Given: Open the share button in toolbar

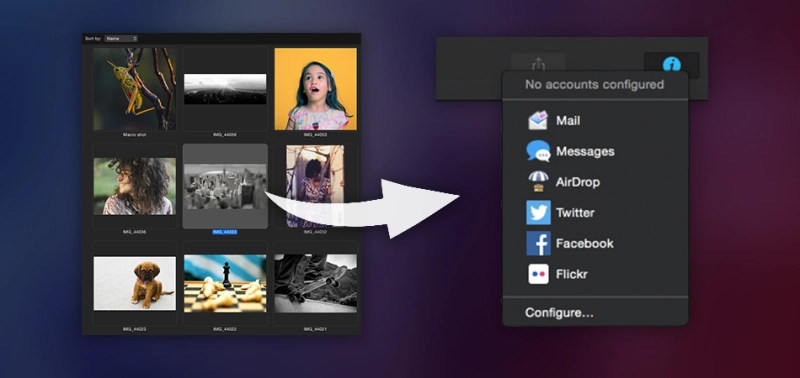Looking at the screenshot, I should coord(538,64).
